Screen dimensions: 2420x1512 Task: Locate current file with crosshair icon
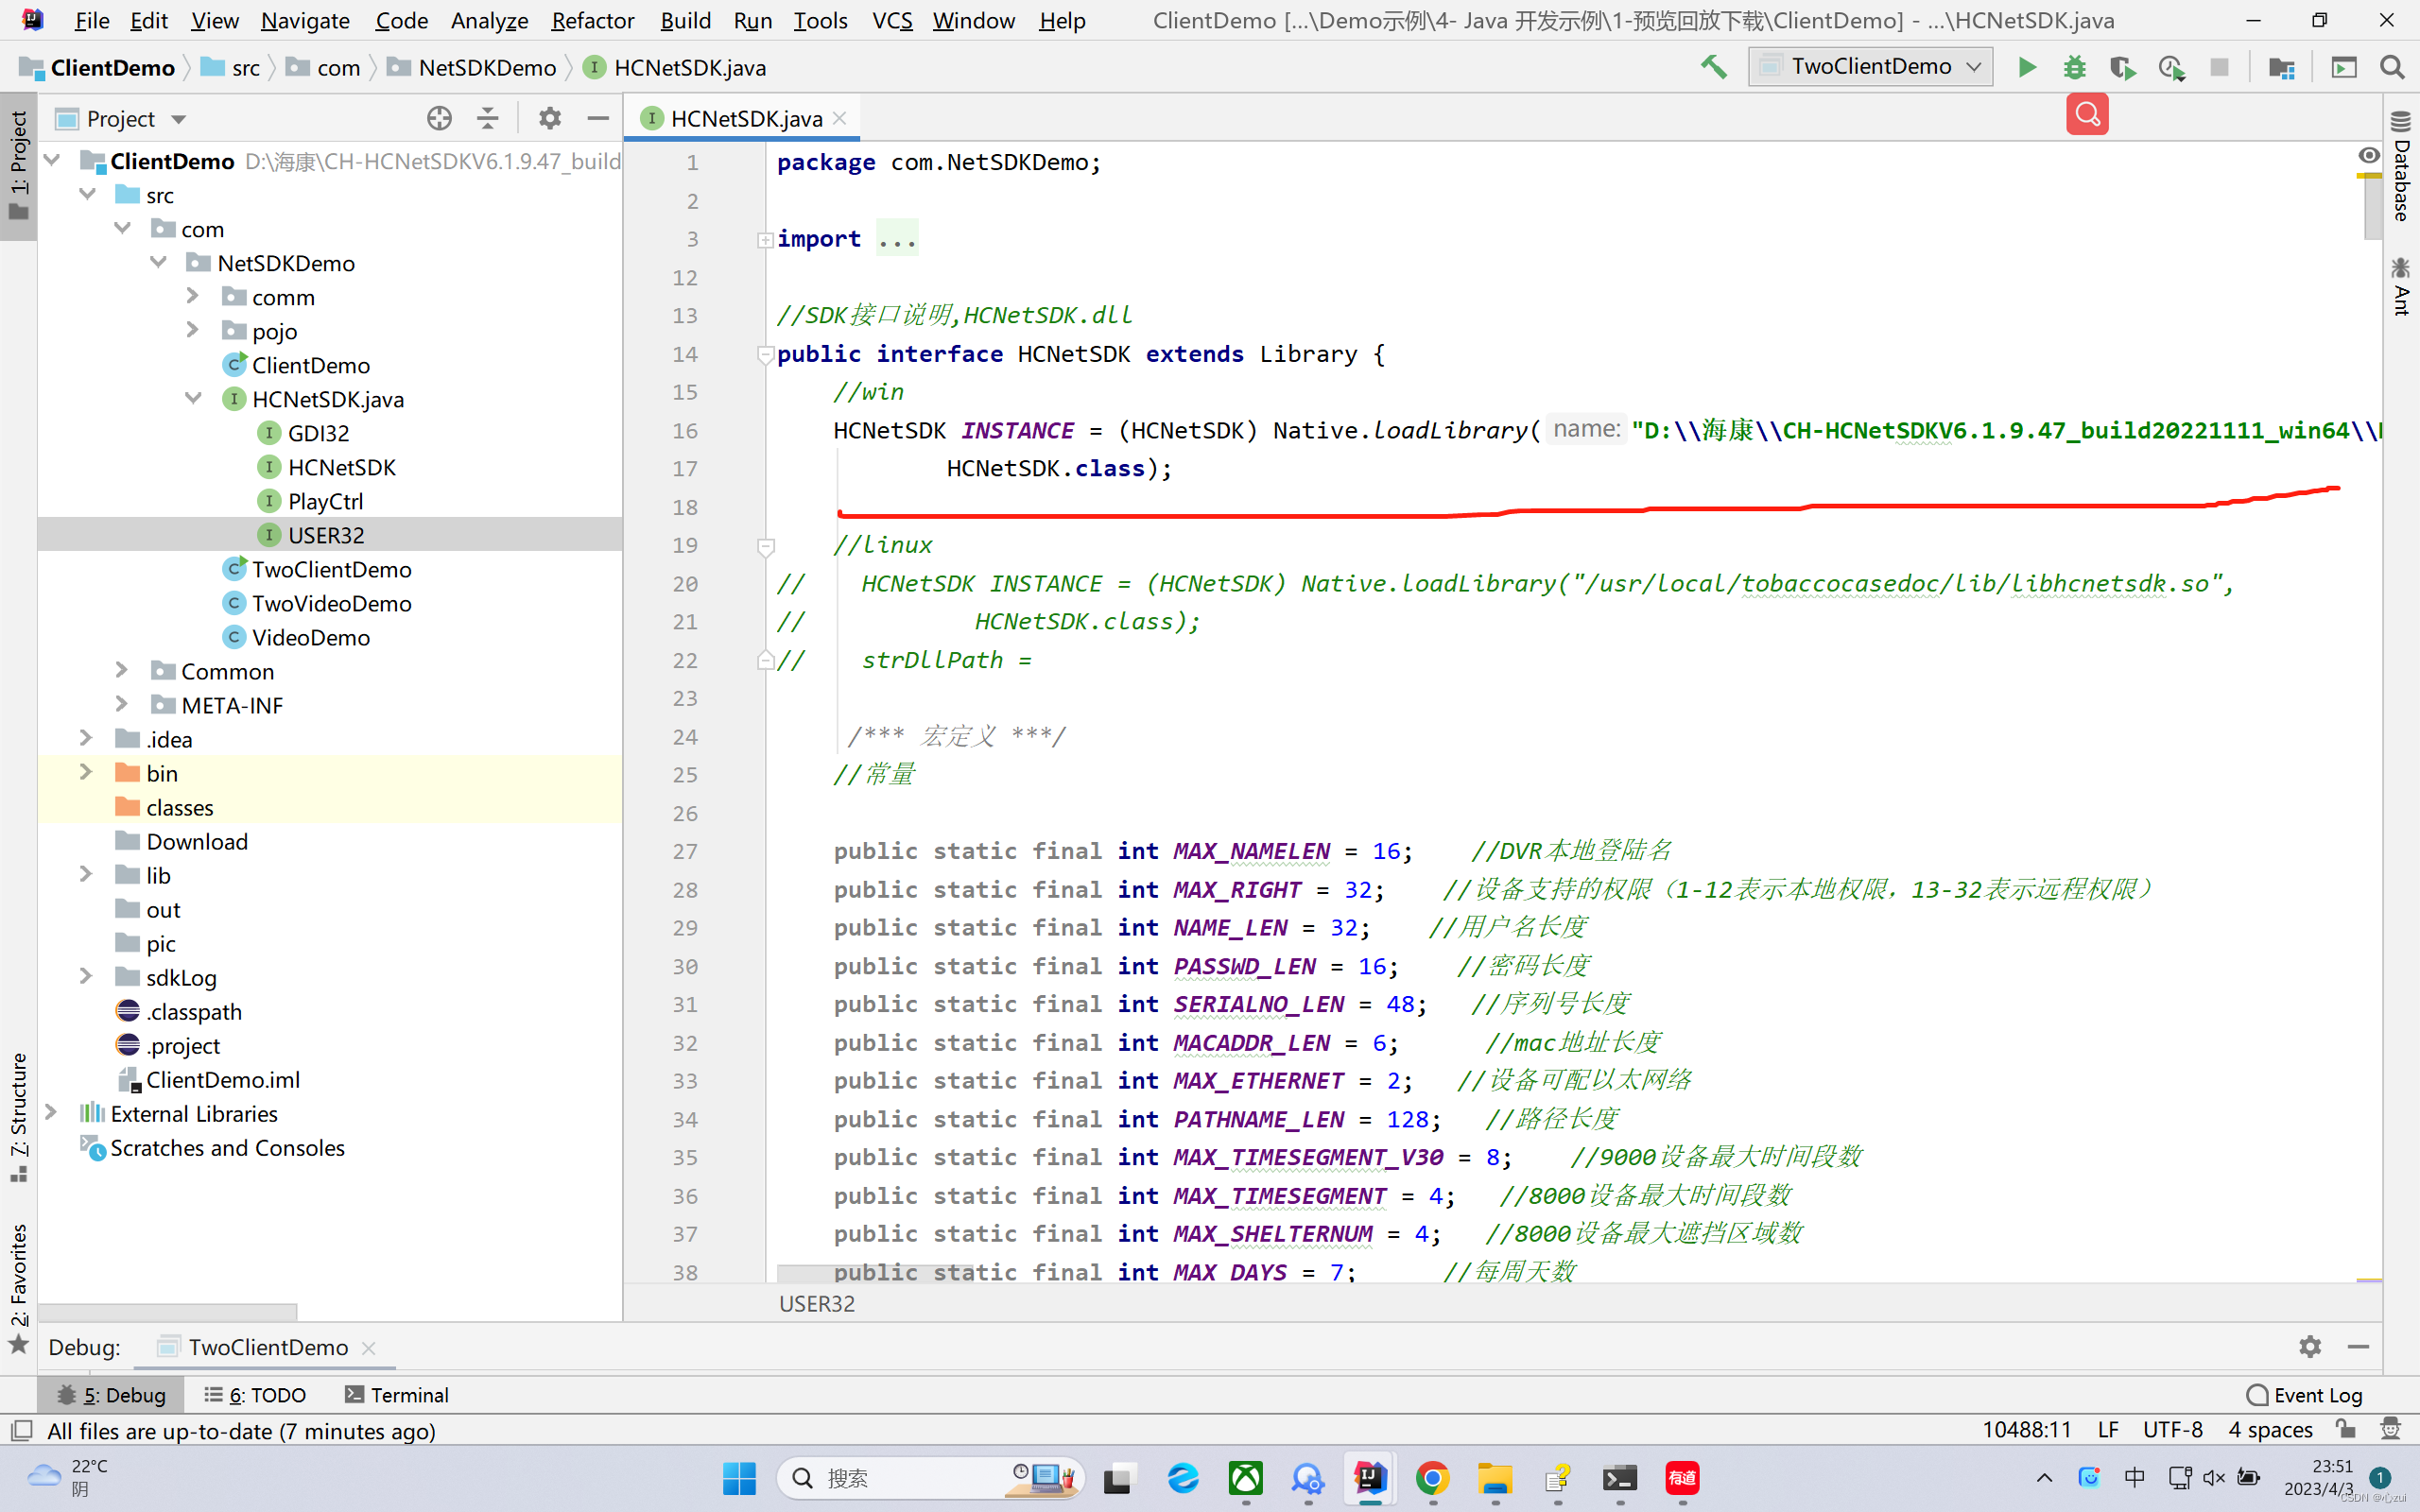pos(439,119)
